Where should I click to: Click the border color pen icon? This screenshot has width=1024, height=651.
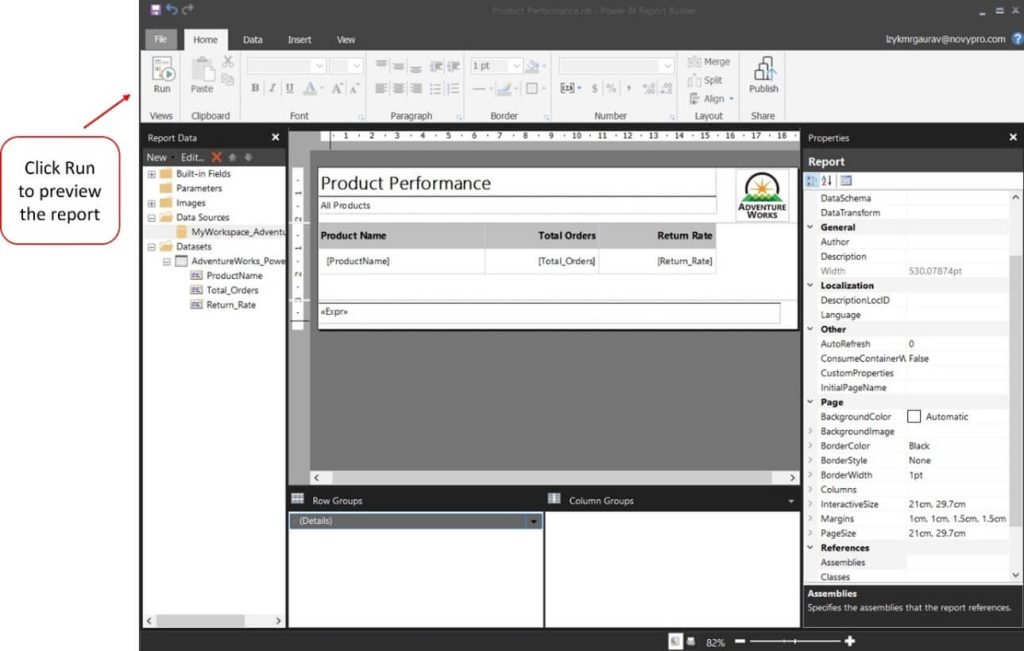(503, 88)
